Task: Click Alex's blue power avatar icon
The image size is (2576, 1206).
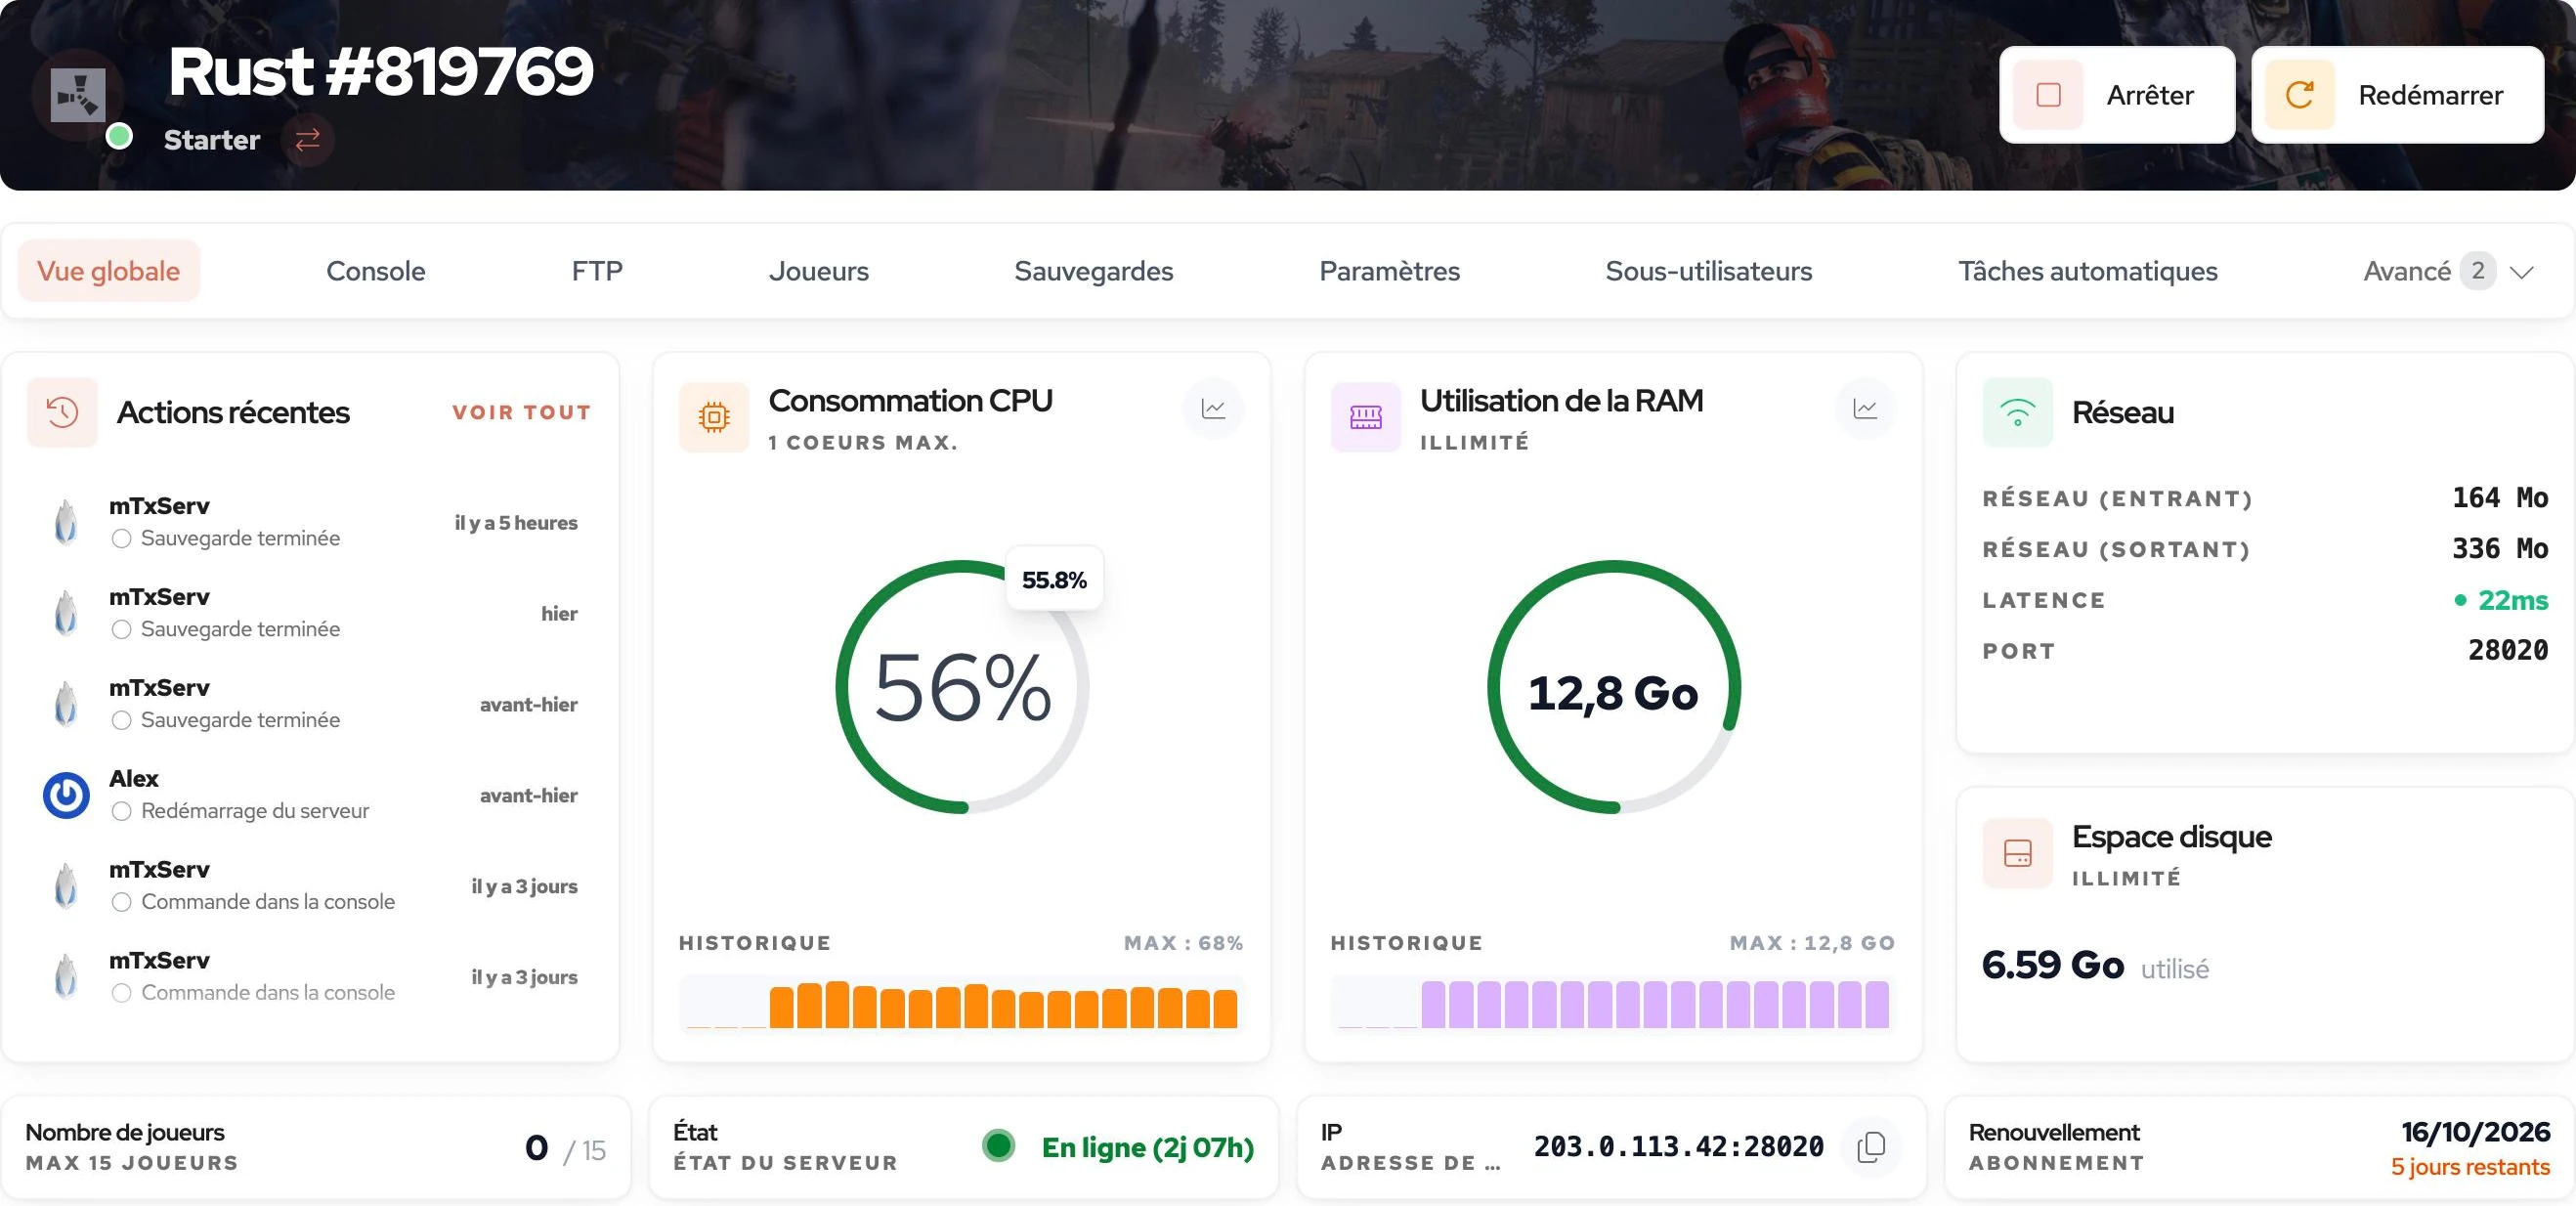Action: [66, 795]
